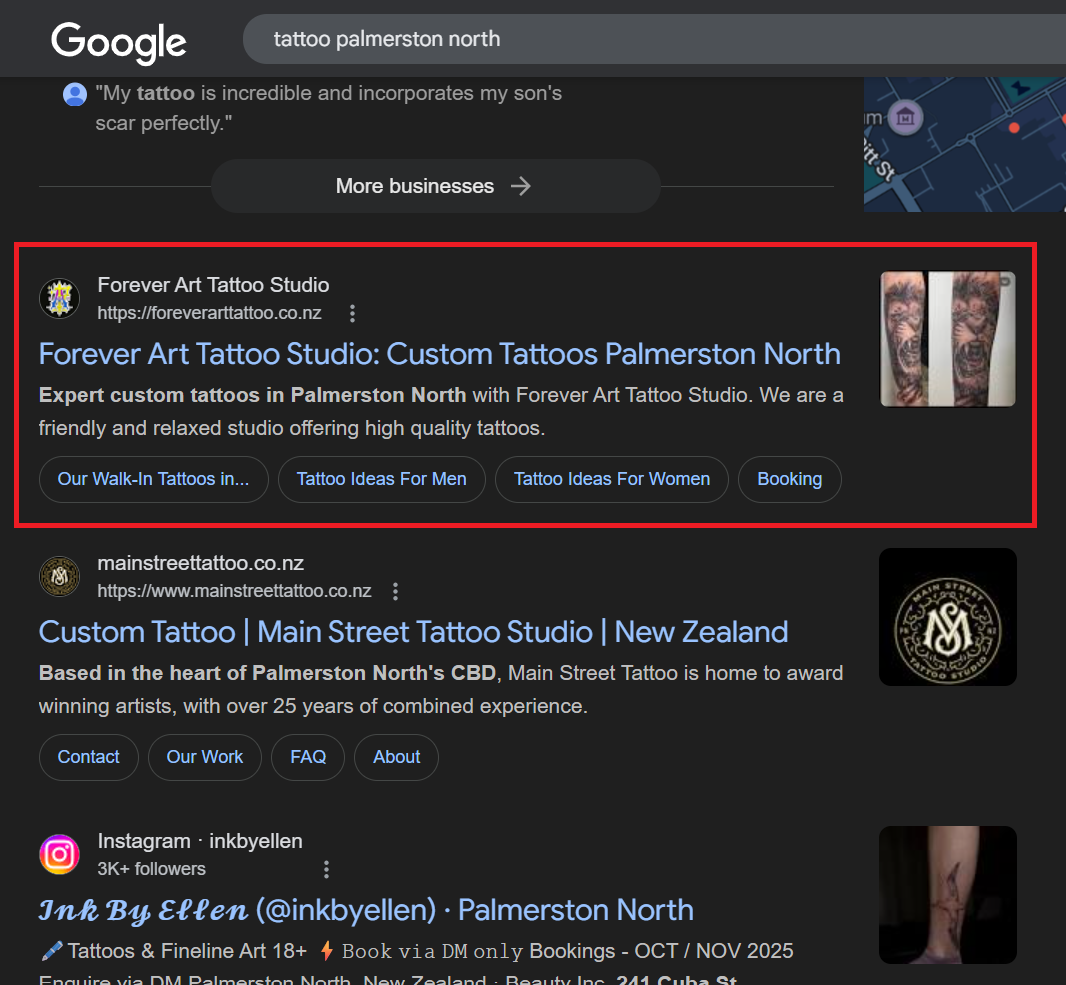Click the reviewer avatar icon
Viewport: 1066px width, 985px height.
(x=75, y=95)
